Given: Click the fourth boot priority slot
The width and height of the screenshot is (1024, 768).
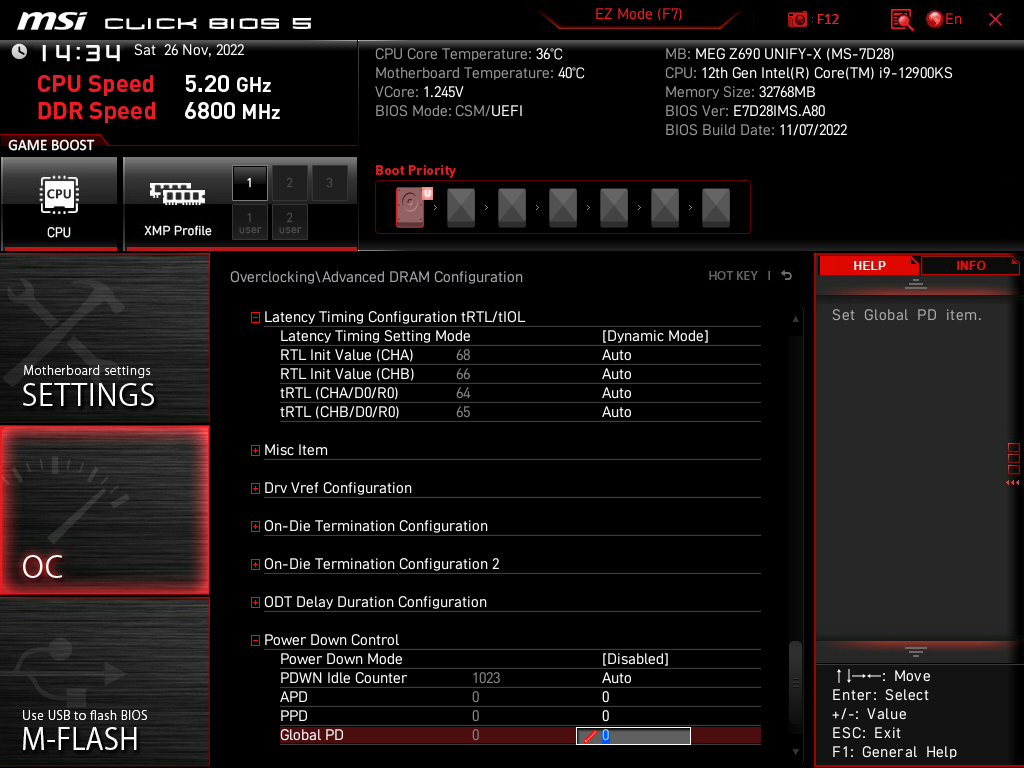Looking at the screenshot, I should coord(563,207).
